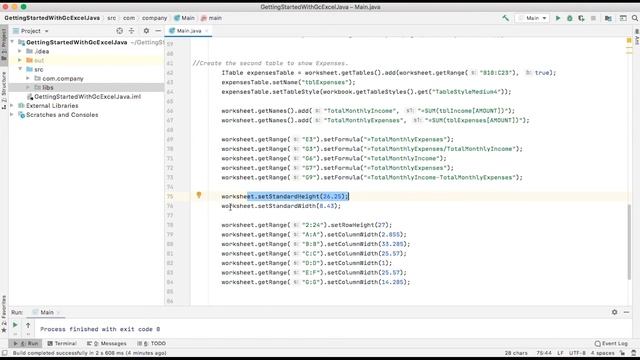Screen dimensions: 640x360
Task: Click Main class breadcrumb
Action: pos(184,18)
